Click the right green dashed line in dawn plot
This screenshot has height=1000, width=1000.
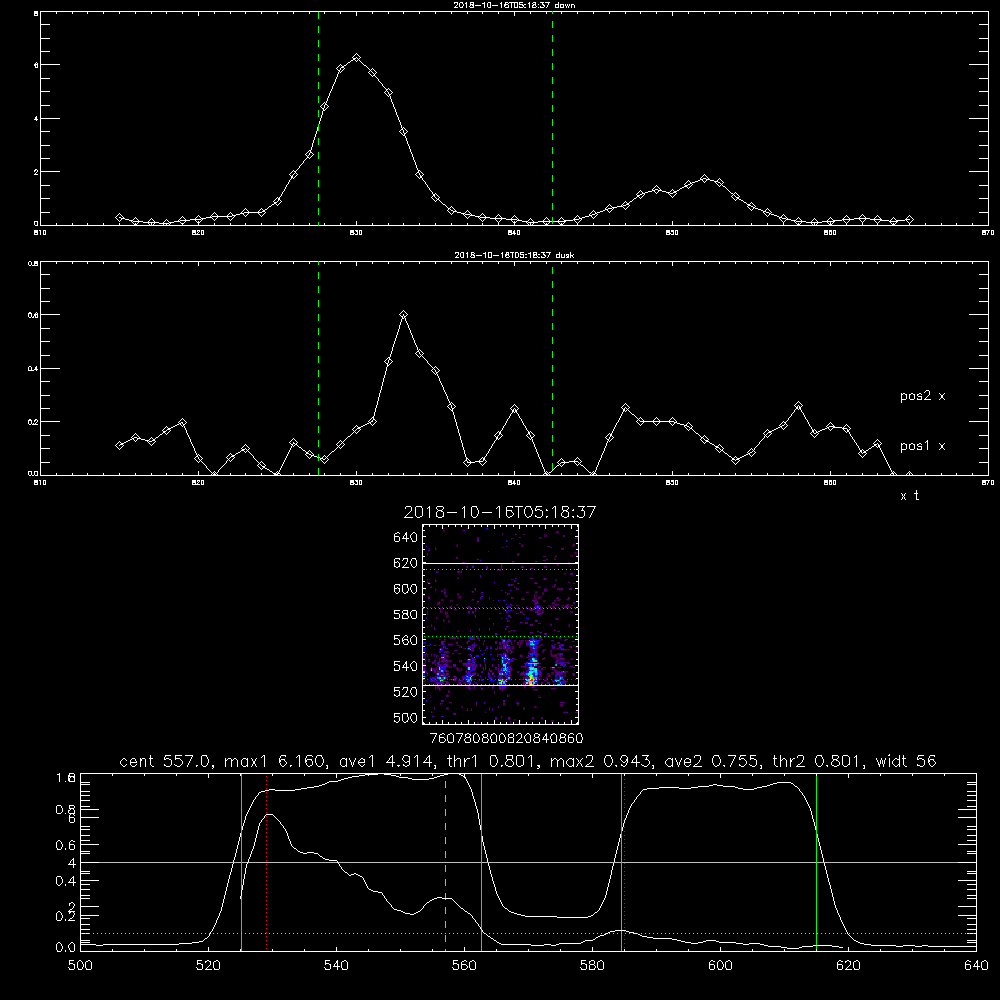(x=552, y=118)
